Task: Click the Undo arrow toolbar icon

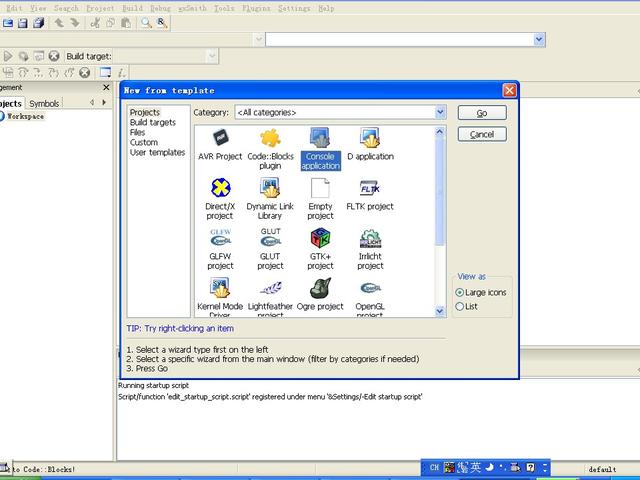Action: coord(59,23)
